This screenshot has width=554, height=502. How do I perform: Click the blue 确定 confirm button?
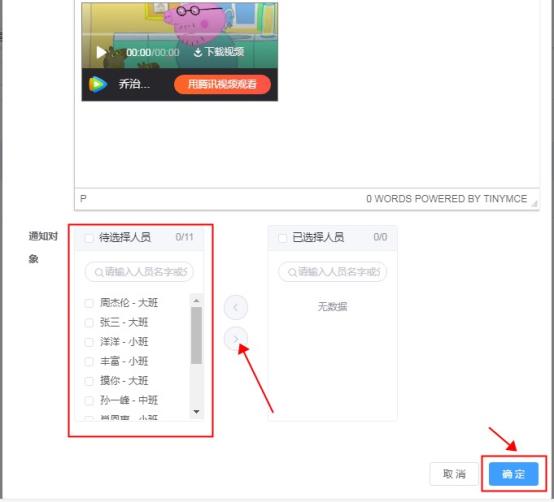tap(513, 474)
